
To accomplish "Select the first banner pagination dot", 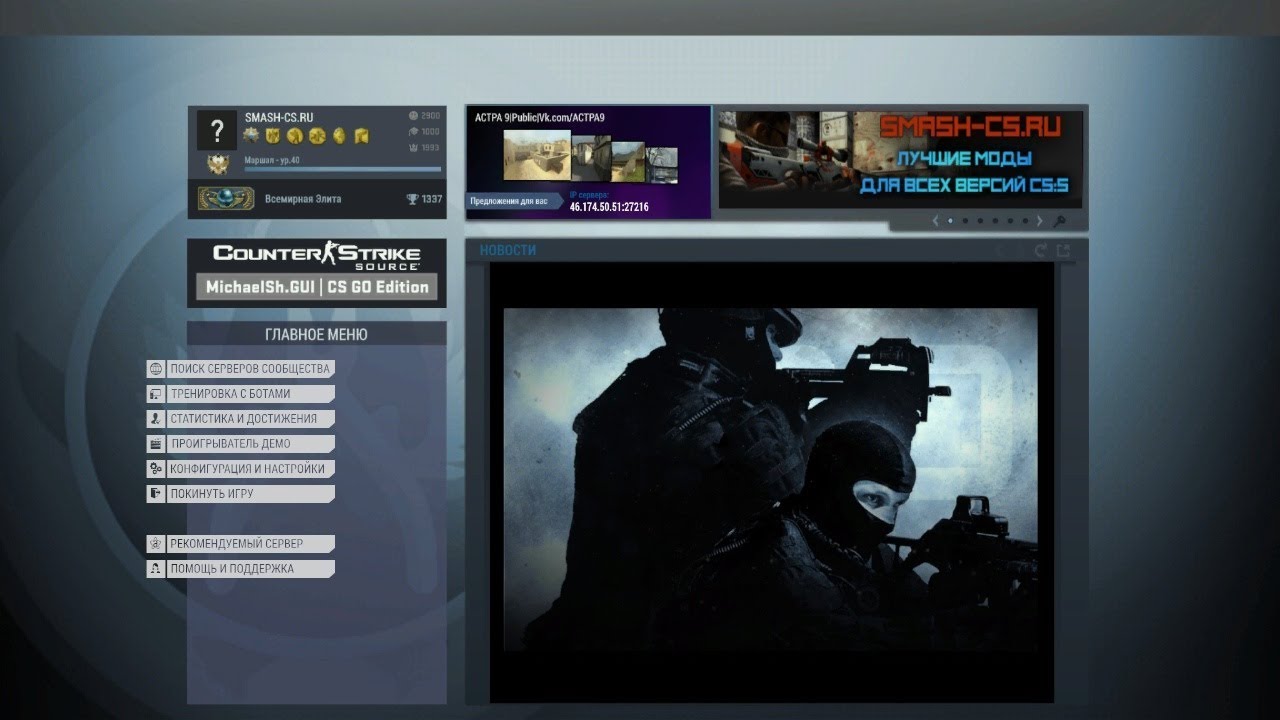I will coord(950,221).
